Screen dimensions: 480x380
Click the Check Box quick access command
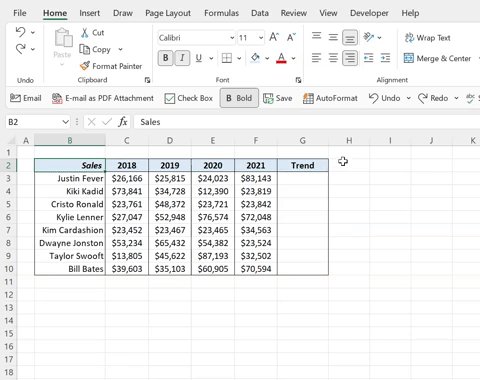(x=189, y=98)
